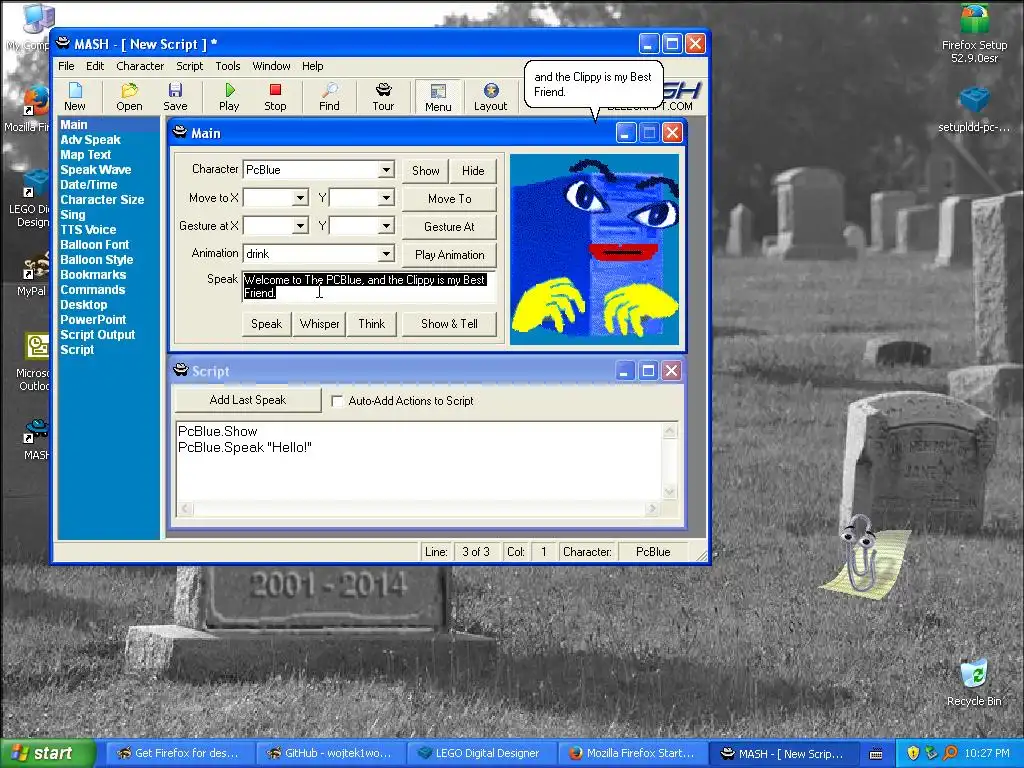Enable Auto-Add Actions to Script checkbox
This screenshot has width=1024, height=768.
tap(338, 401)
